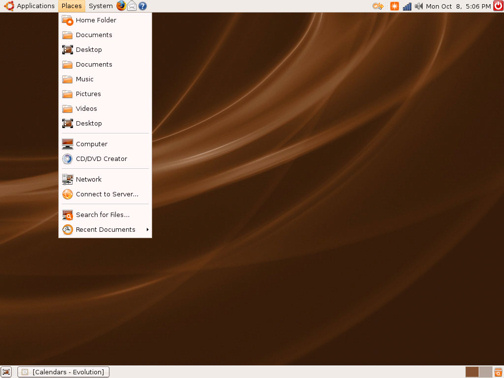This screenshot has width=504, height=378.
Task: Open the calendar from clock Mon Oct 8
Action: point(458,6)
